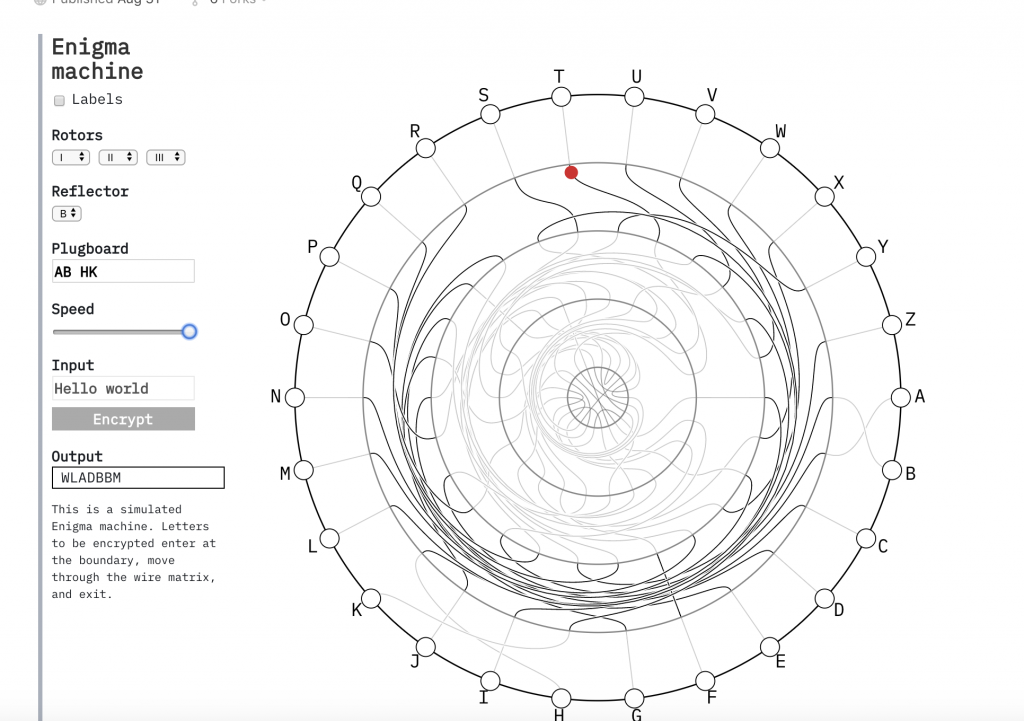This screenshot has height=721, width=1024.
Task: Select the letter H node circle
Action: [x=561, y=698]
